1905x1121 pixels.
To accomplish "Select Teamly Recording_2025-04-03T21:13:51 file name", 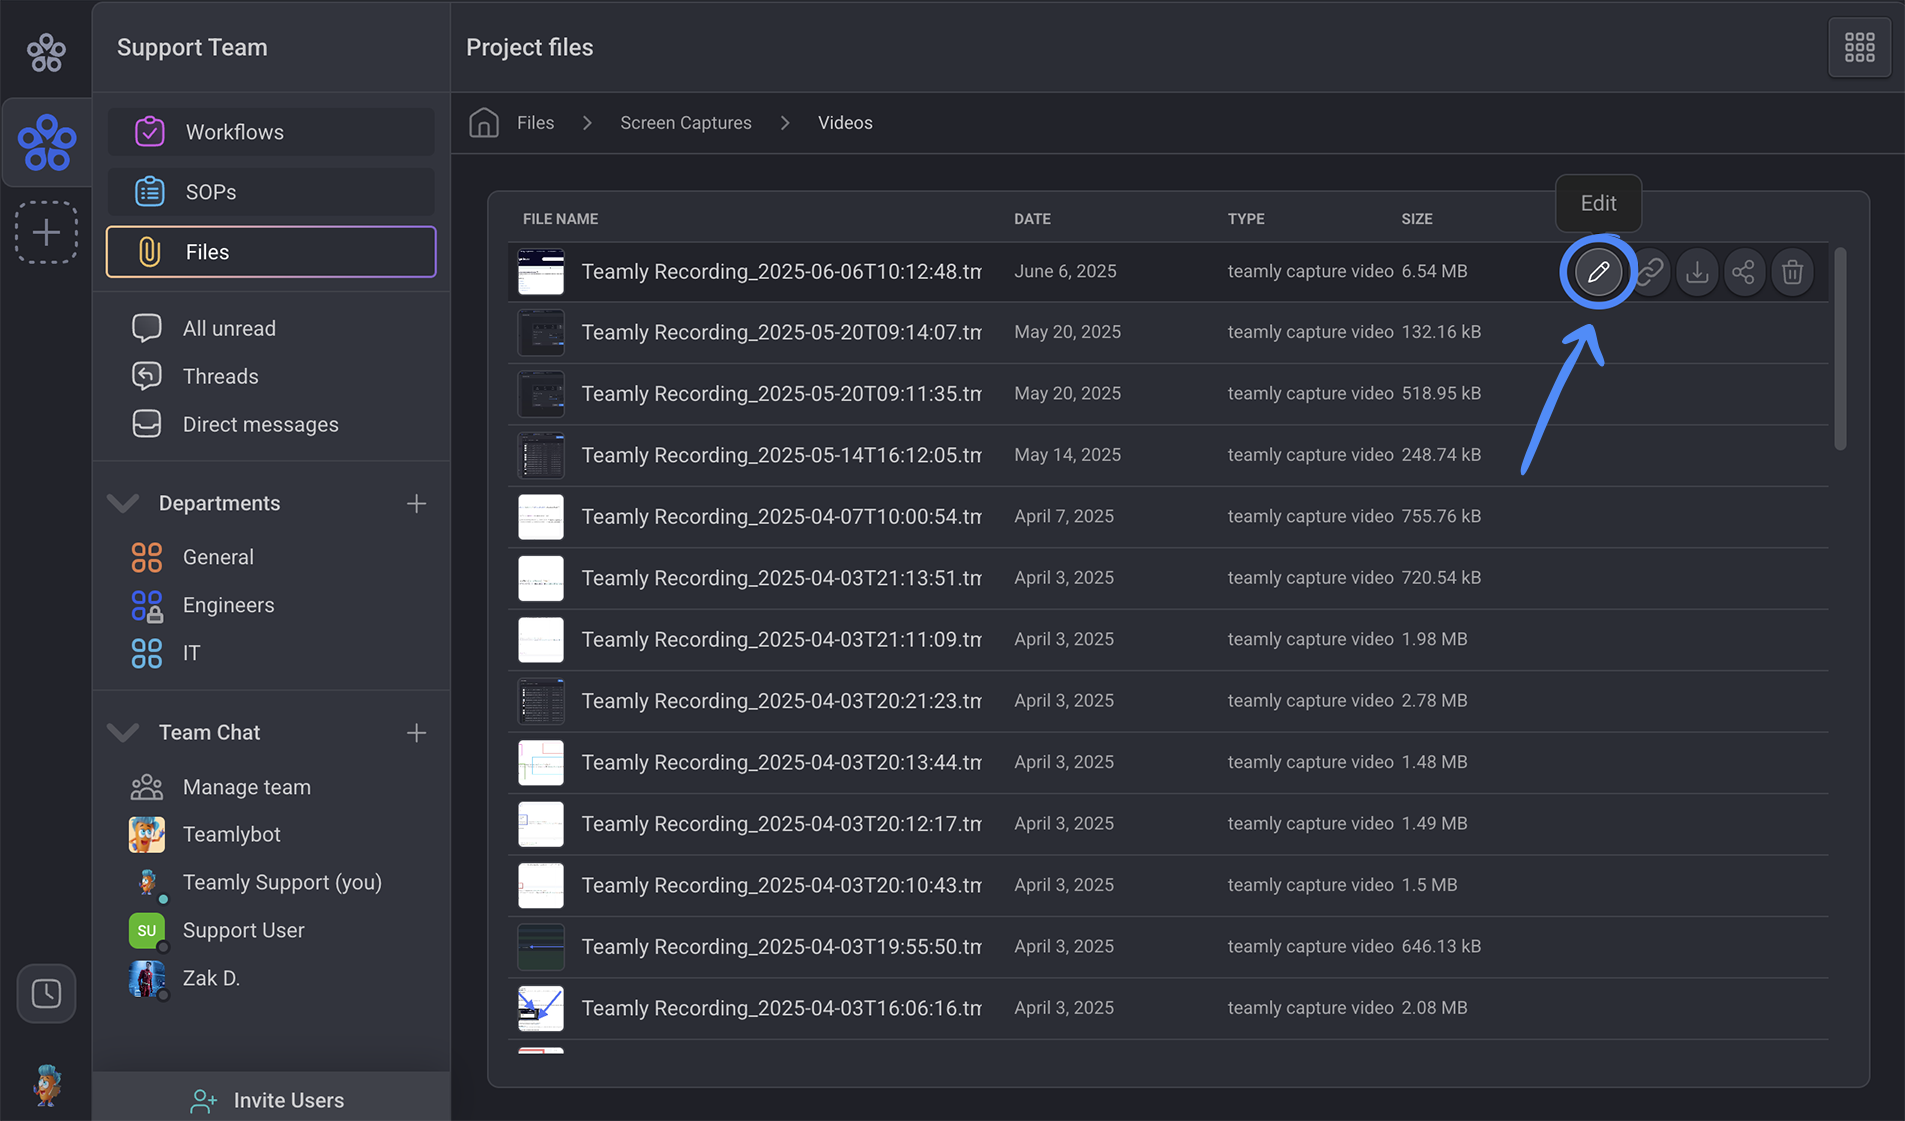I will [x=781, y=578].
